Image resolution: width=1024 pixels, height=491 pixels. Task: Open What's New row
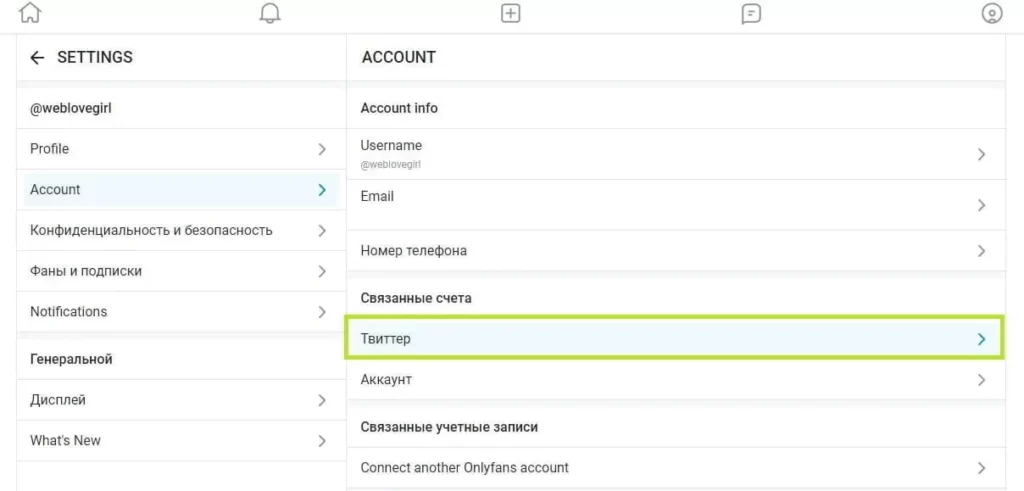click(181, 441)
